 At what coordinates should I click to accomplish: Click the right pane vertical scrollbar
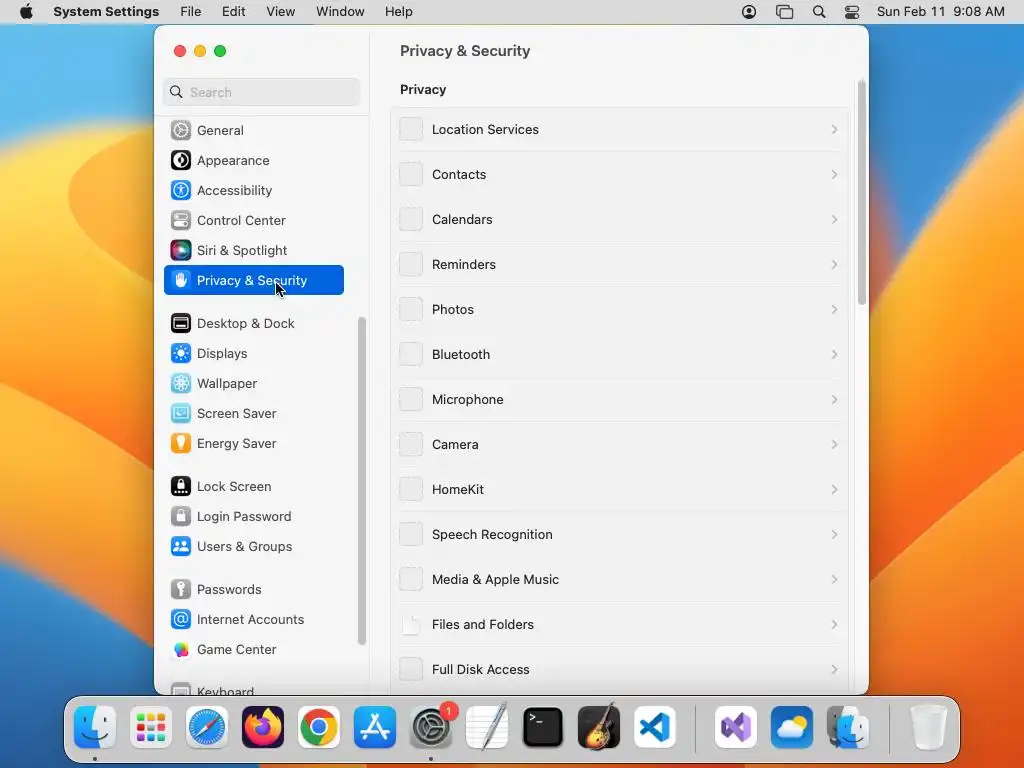tap(862, 193)
